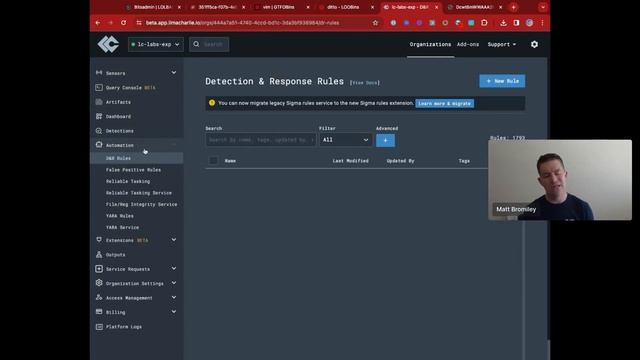The width and height of the screenshot is (640, 360).
Task: Click the Sensors sidebar icon
Action: [x=99, y=73]
